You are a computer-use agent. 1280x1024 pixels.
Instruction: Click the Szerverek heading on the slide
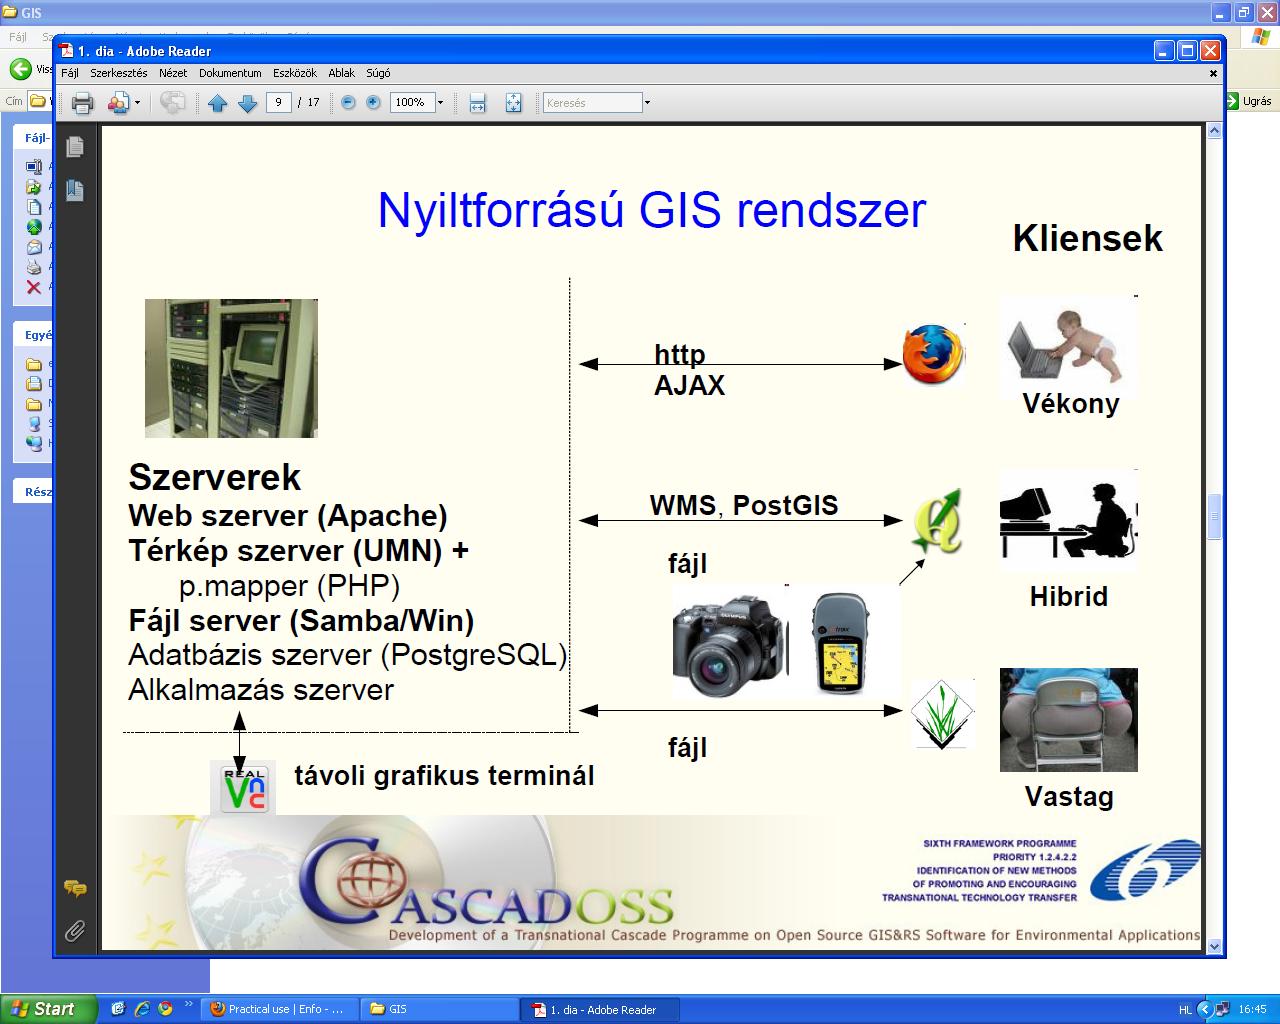click(x=215, y=477)
